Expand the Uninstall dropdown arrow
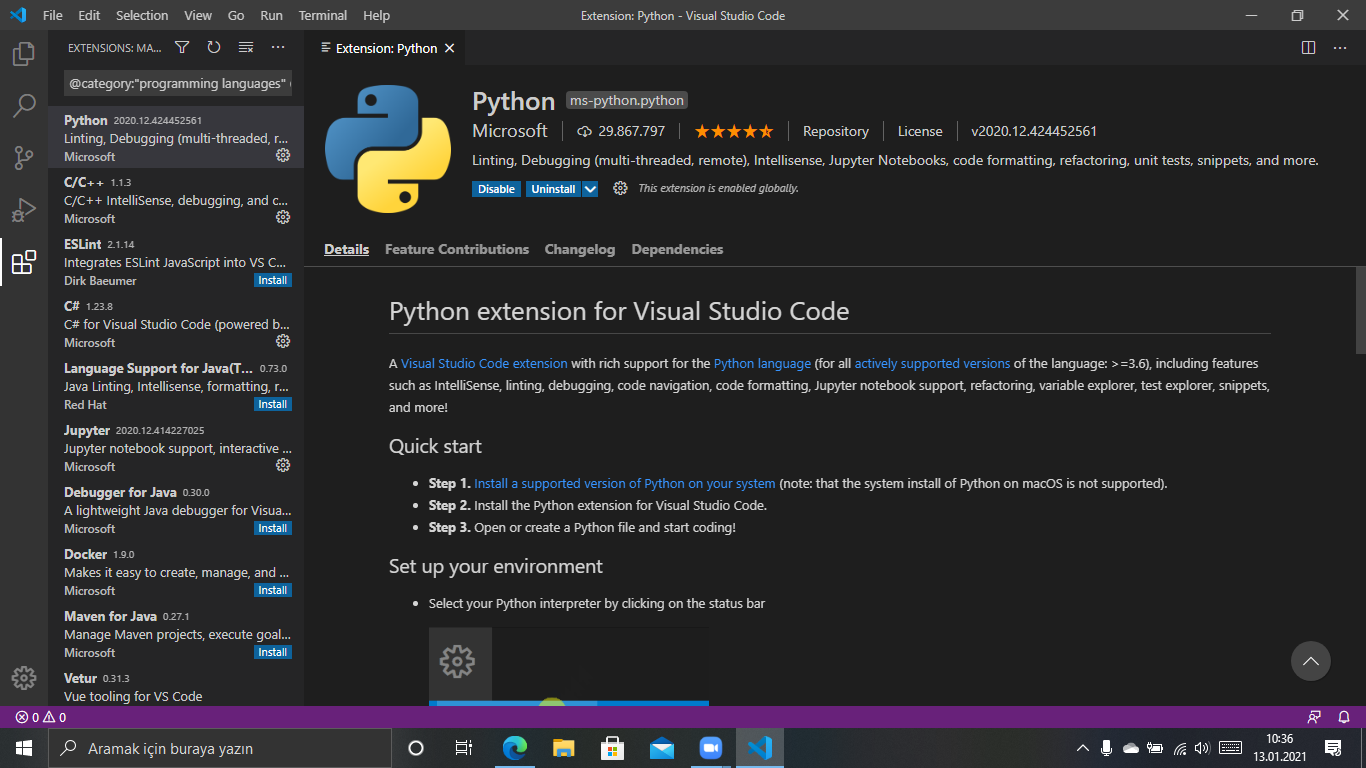Image resolution: width=1366 pixels, height=768 pixels. click(x=590, y=189)
